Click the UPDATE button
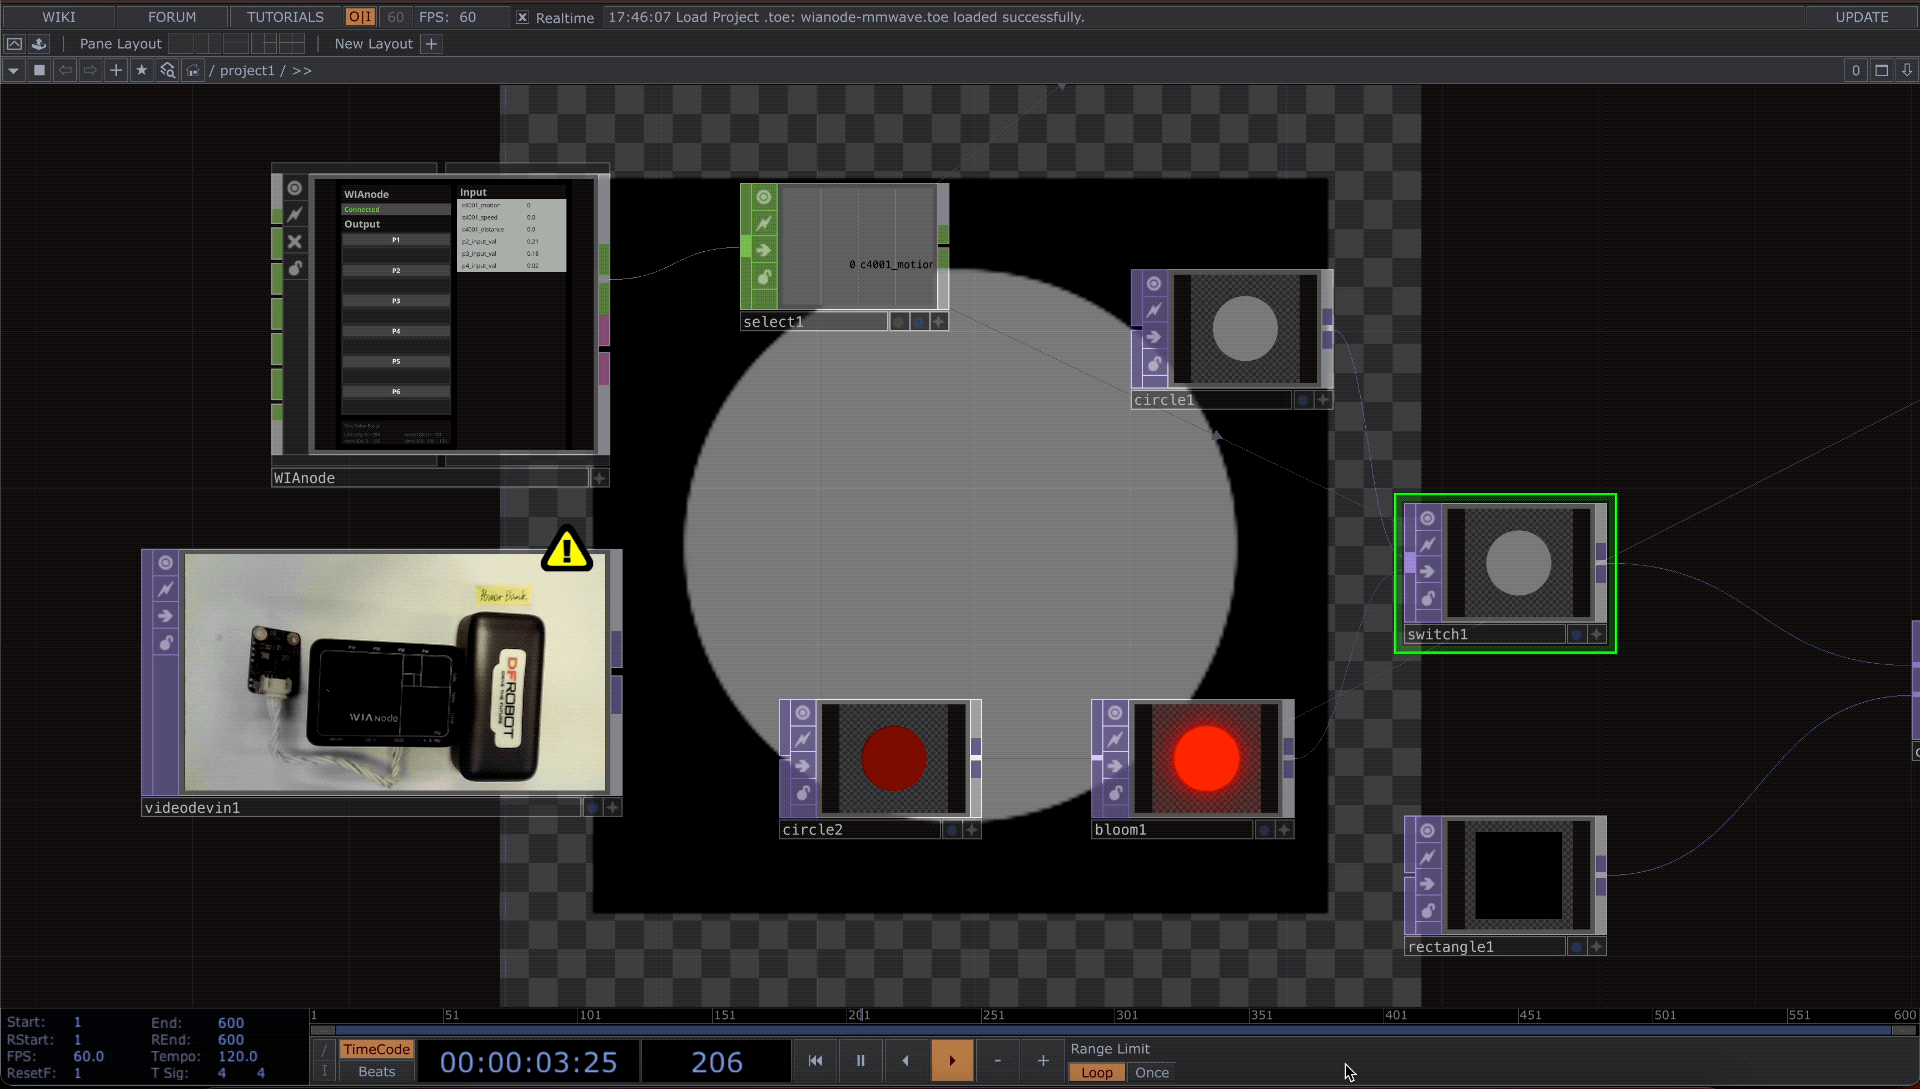 pyautogui.click(x=1861, y=17)
